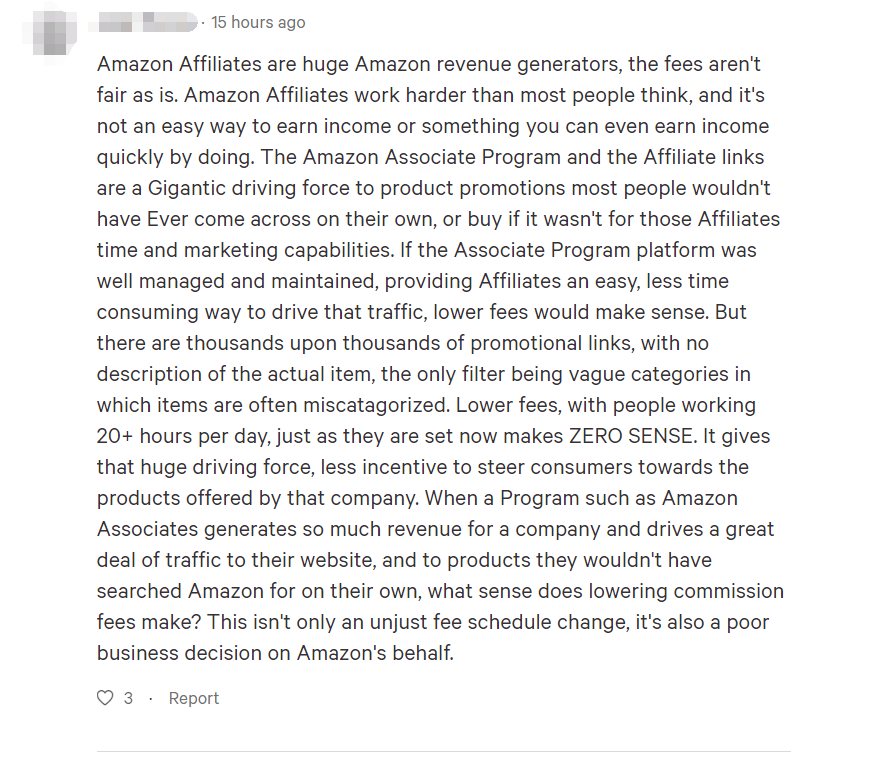Click the "15 hours ago" timestamp
The width and height of the screenshot is (881, 774).
(x=258, y=22)
